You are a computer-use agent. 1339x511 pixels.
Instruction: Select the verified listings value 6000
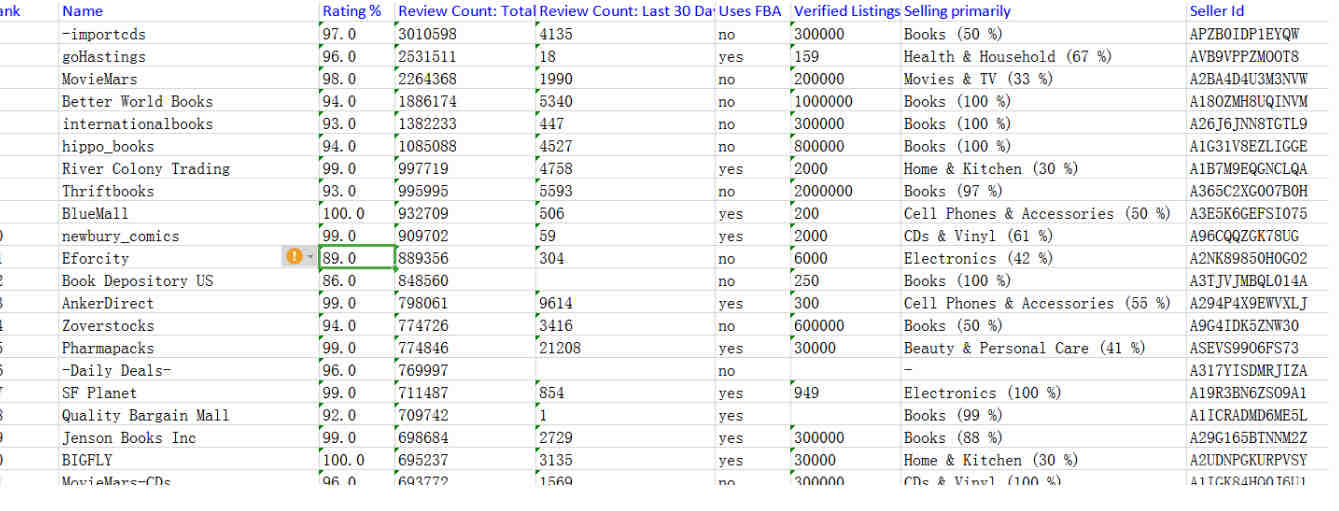click(811, 258)
